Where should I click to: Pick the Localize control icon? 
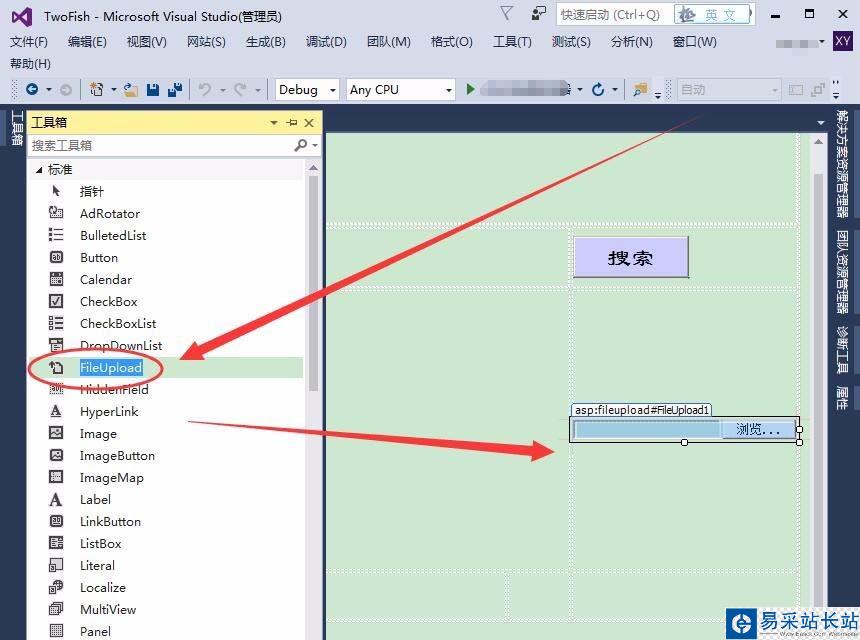[56, 587]
